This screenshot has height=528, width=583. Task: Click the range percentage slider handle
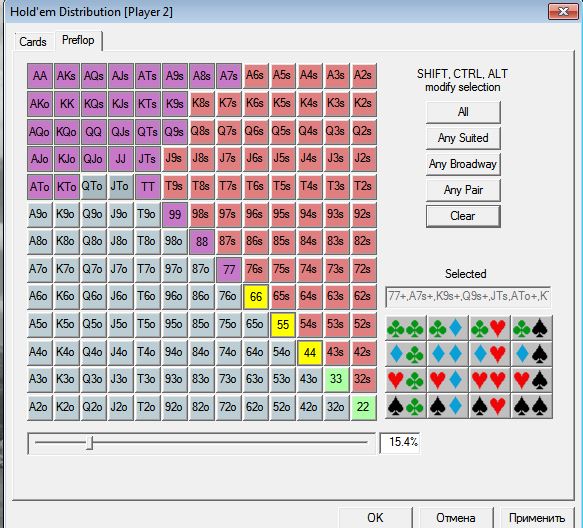(90, 443)
